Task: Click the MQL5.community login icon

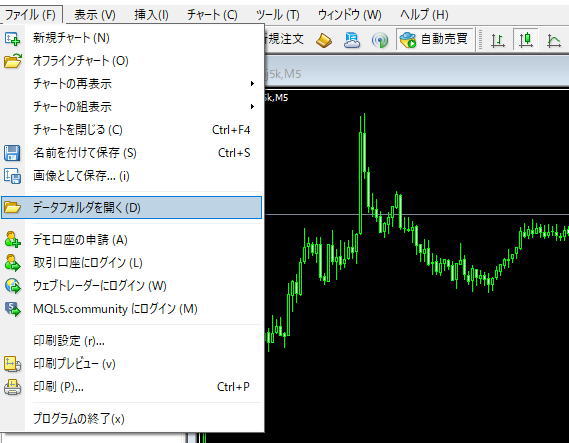Action: coord(13,309)
